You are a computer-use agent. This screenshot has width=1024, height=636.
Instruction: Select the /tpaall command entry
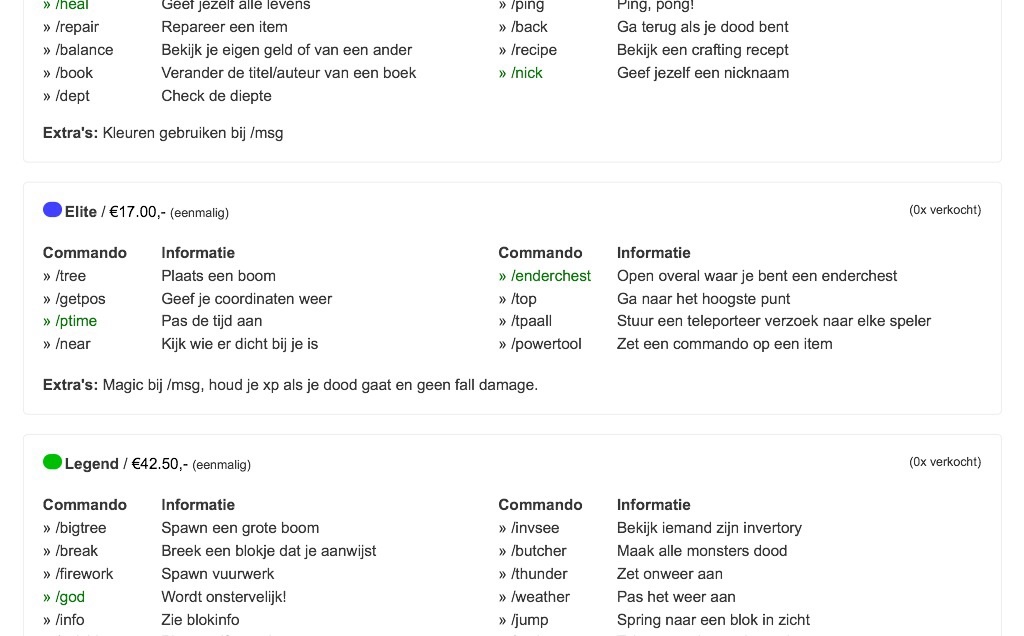pos(531,321)
